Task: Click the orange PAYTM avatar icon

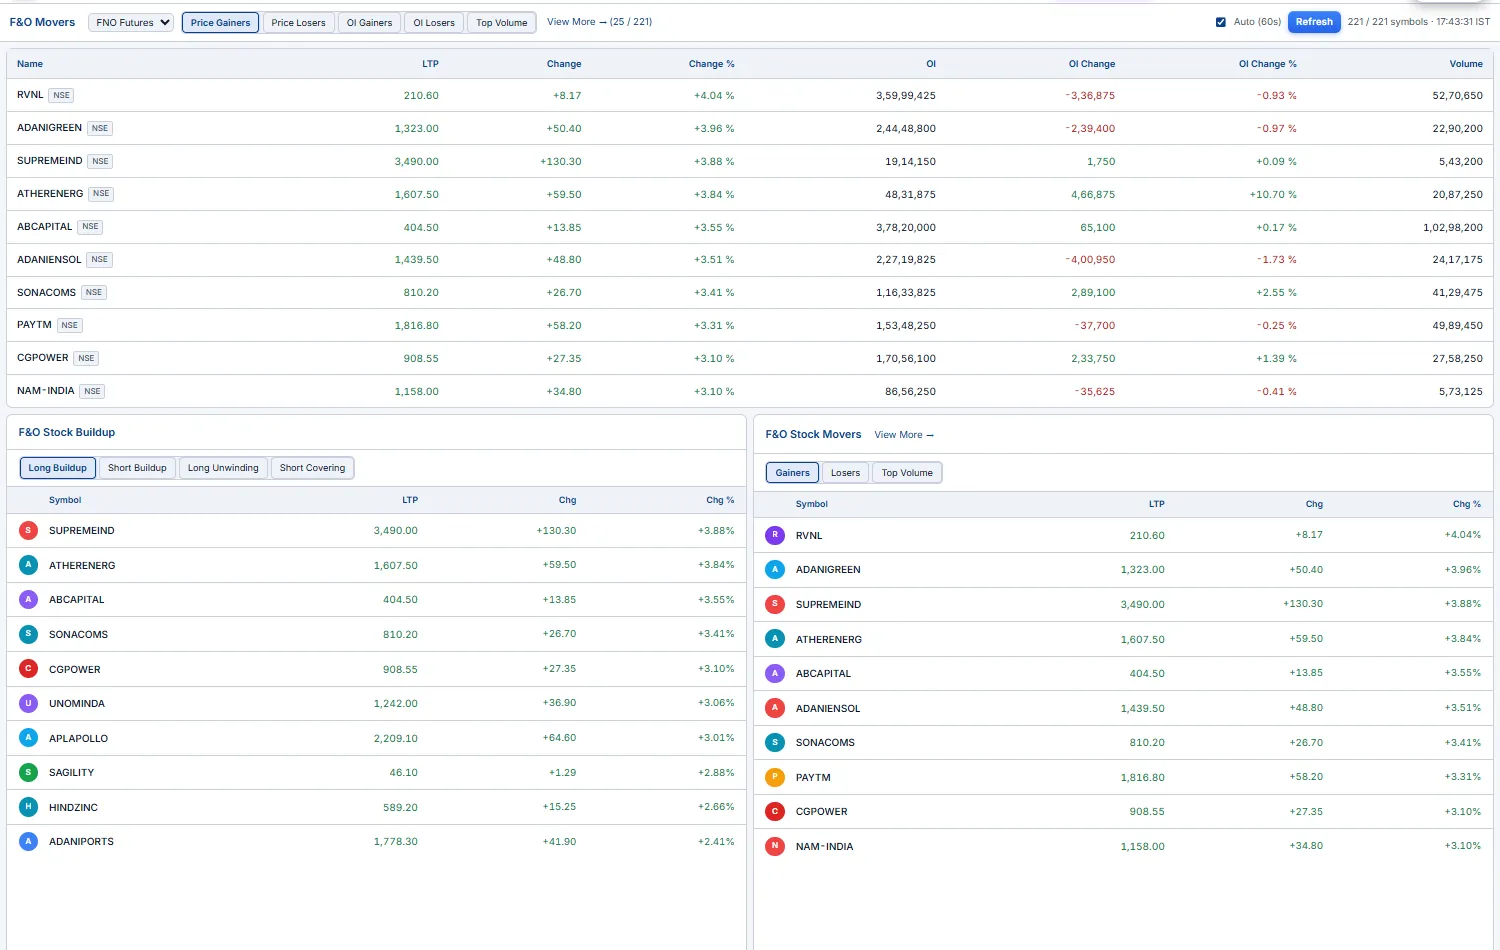Action: tap(775, 777)
